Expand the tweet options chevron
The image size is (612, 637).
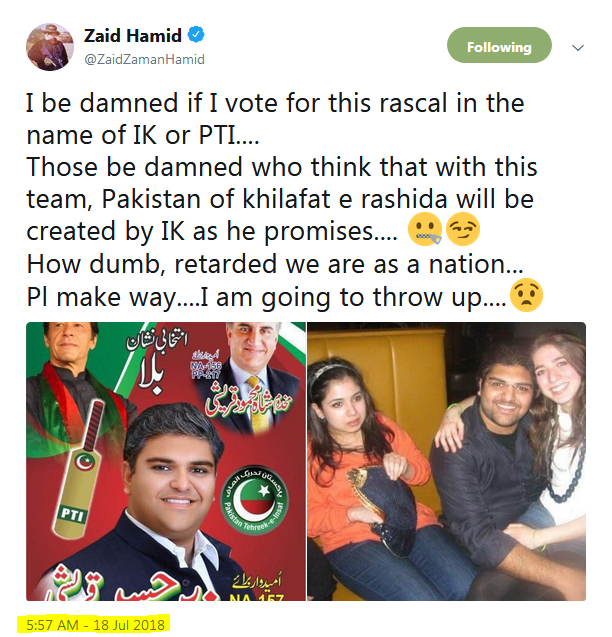[x=578, y=48]
